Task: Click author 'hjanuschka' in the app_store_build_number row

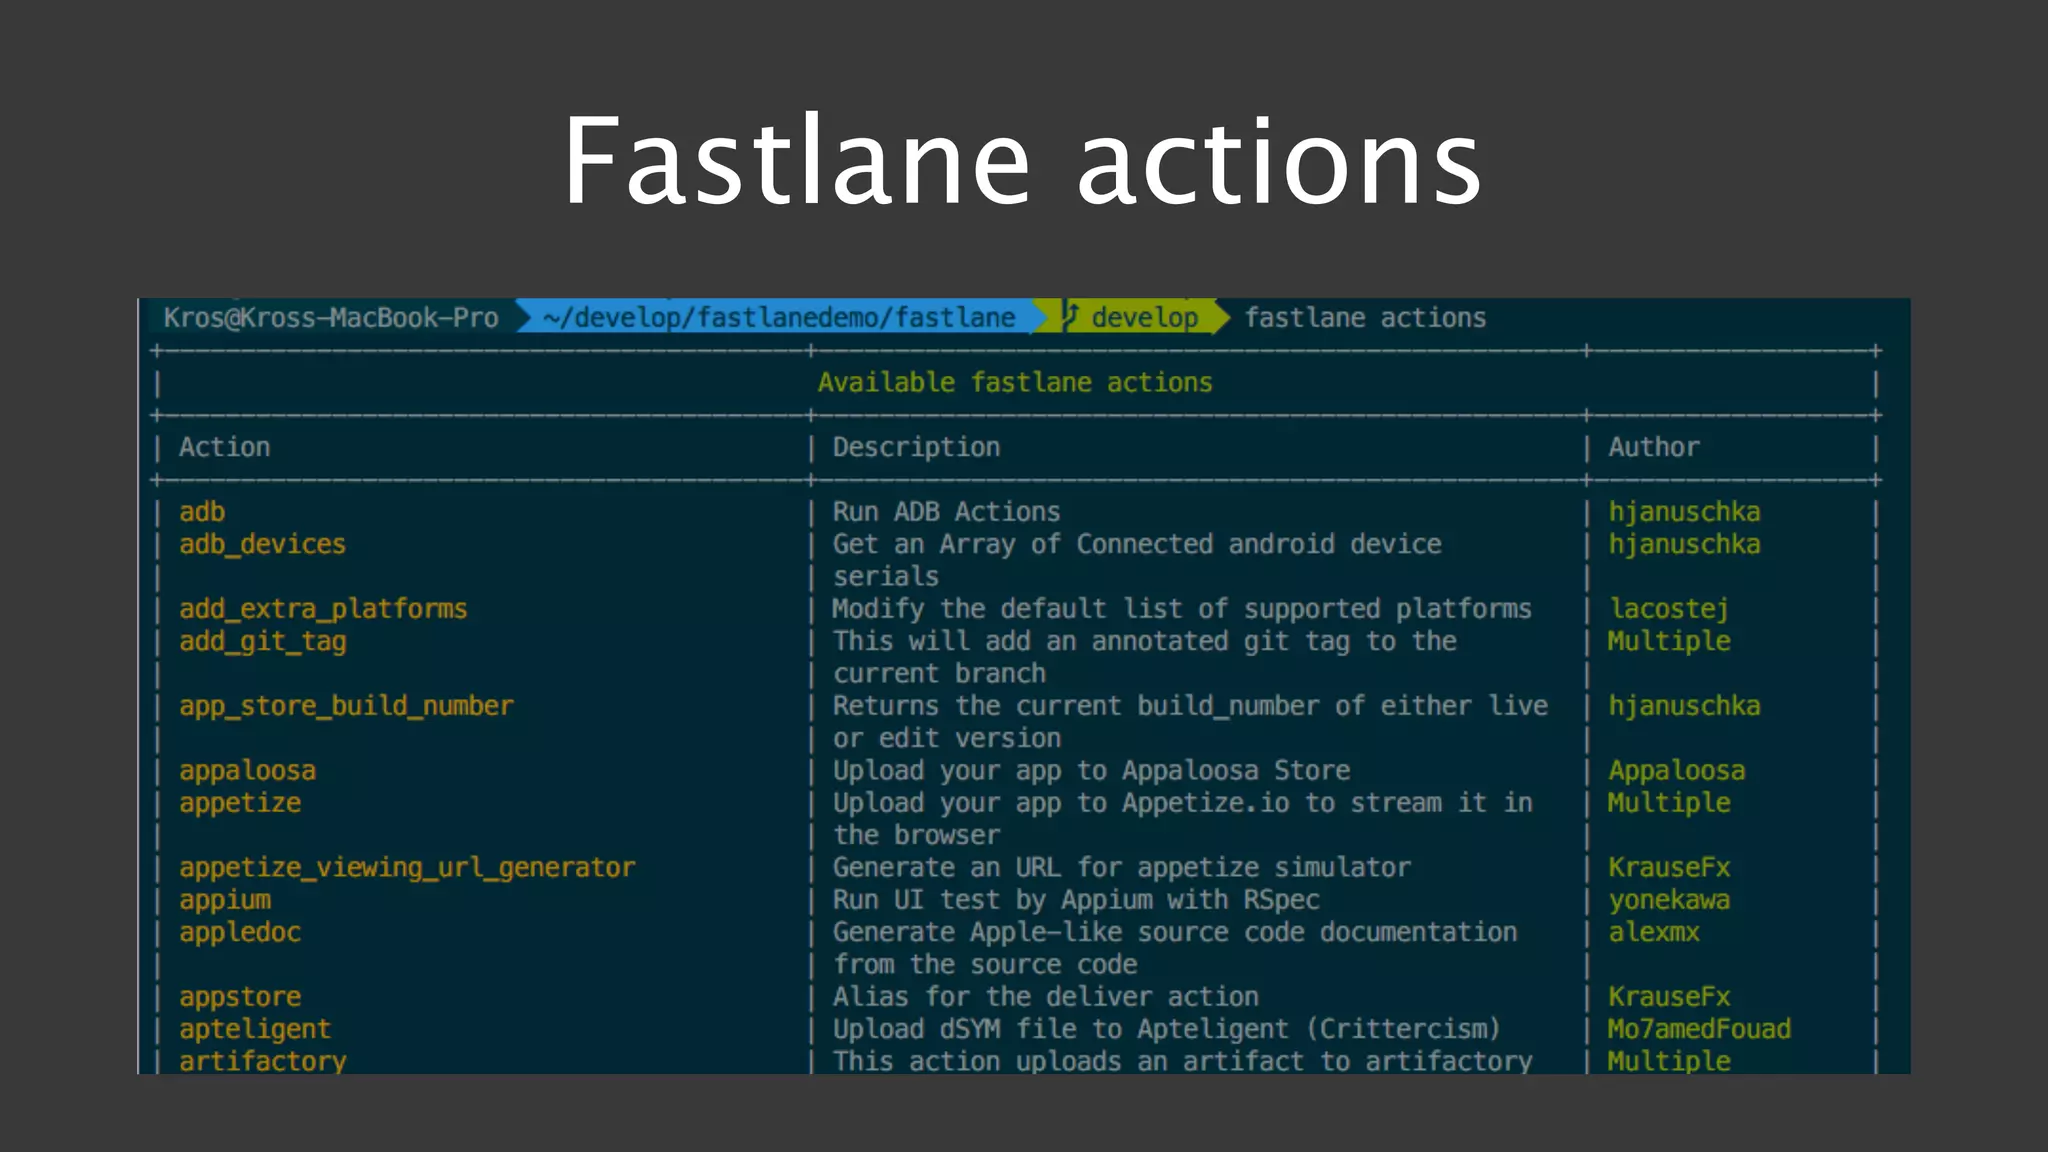Action: tap(1684, 706)
